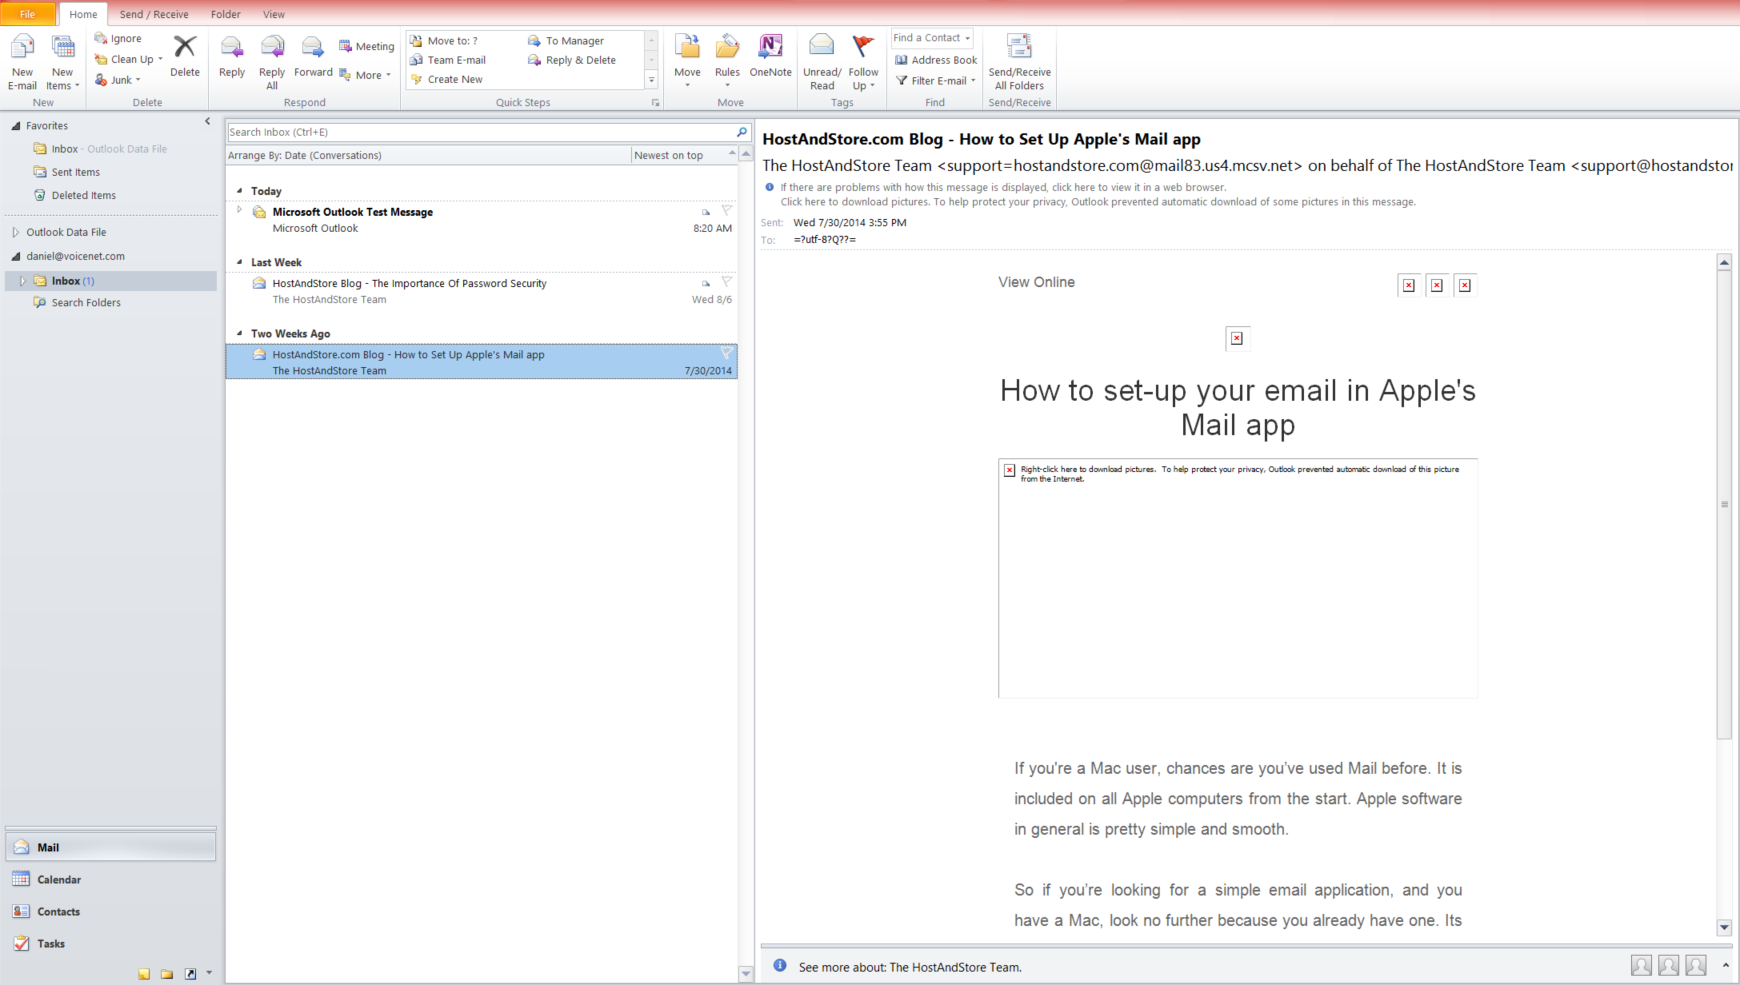Open the Address Book
Viewport: 1740px width, 985px height.
pyautogui.click(x=936, y=60)
